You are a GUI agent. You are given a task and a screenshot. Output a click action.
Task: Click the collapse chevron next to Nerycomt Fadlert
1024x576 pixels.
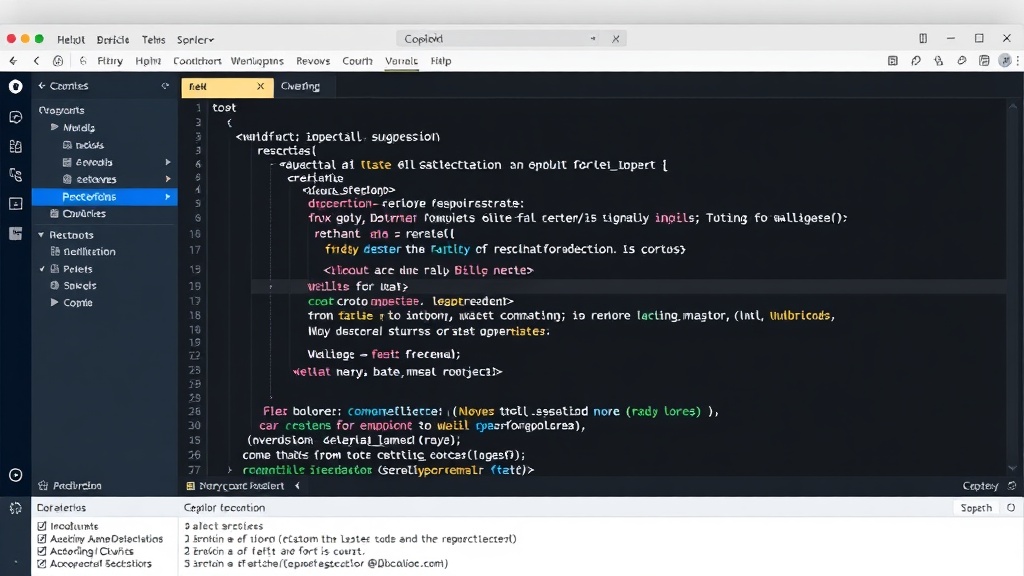point(297,485)
